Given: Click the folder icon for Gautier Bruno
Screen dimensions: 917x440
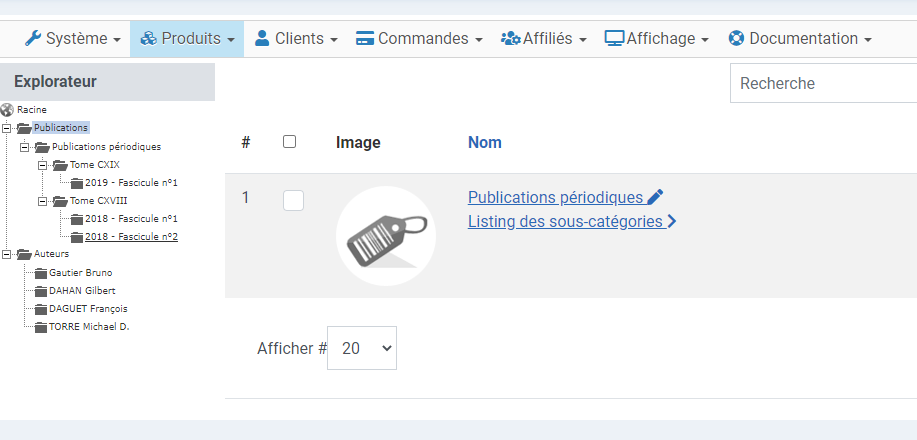Looking at the screenshot, I should 41,273.
